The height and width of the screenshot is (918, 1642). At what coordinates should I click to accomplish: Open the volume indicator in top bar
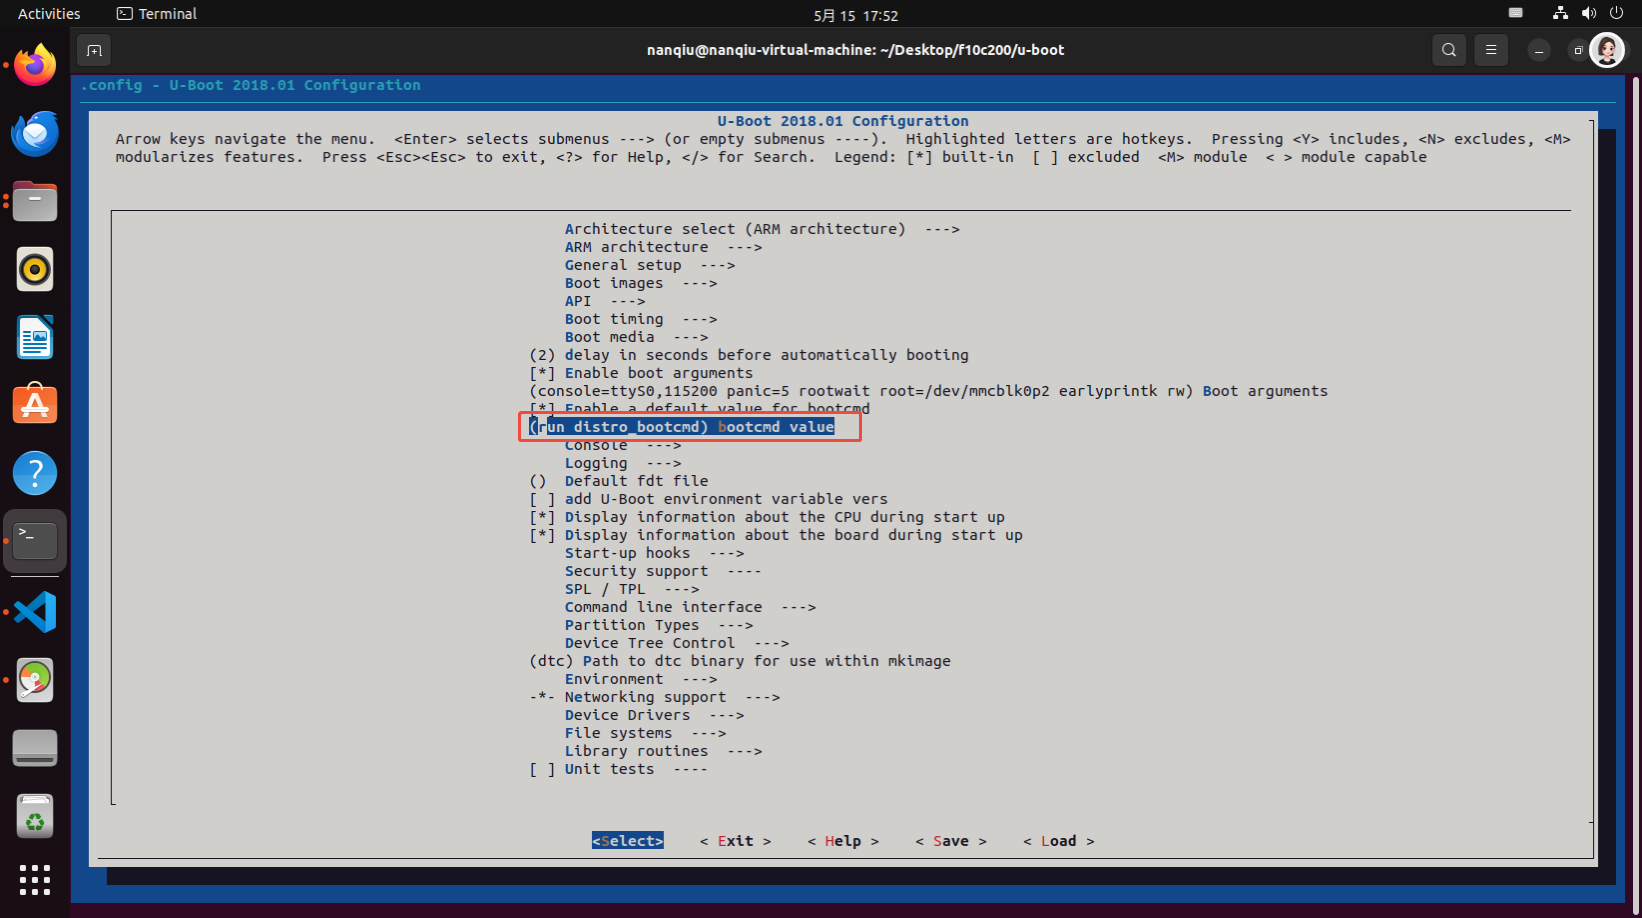(x=1588, y=14)
